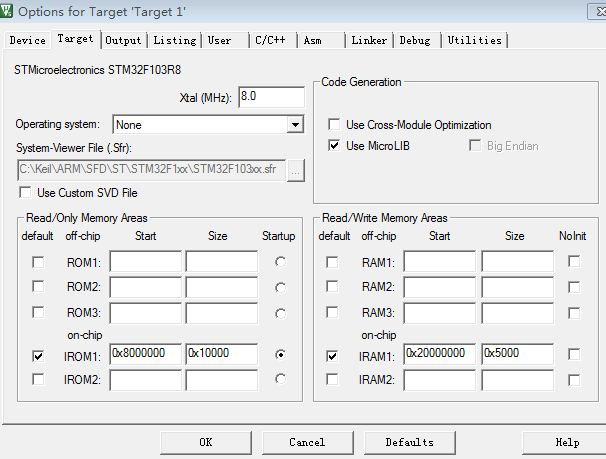Click the Keil uVision title bar icon

6,10
